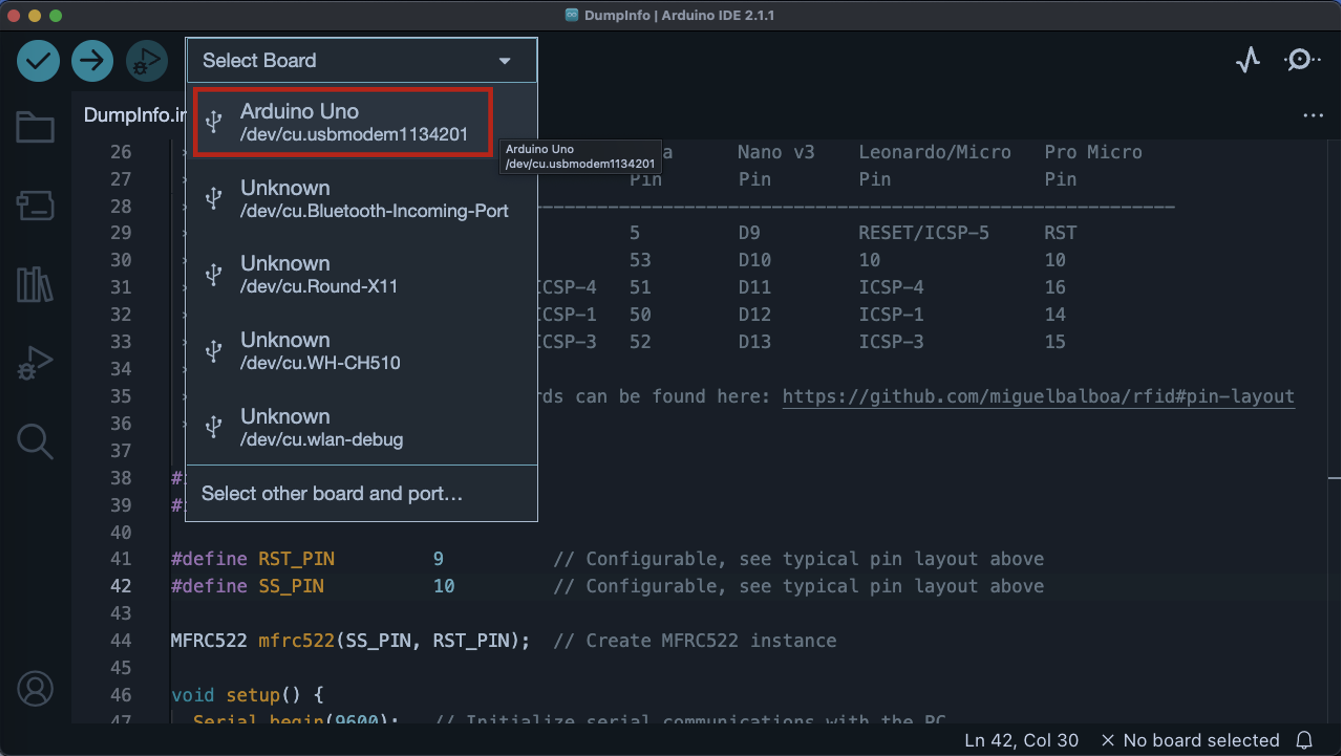This screenshot has height=756, width=1341.
Task: Click the notifications bell in status bar
Action: [1304, 741]
